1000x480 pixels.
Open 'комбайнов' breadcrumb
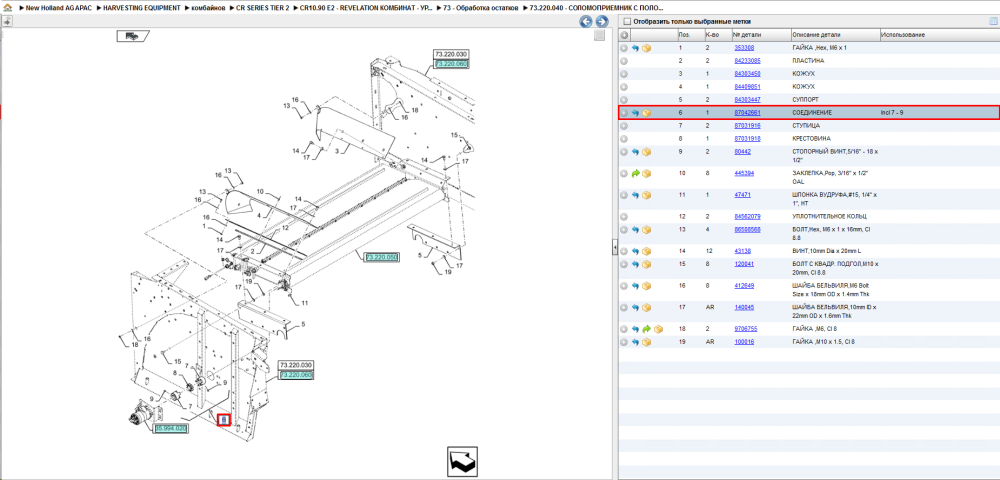(209, 8)
